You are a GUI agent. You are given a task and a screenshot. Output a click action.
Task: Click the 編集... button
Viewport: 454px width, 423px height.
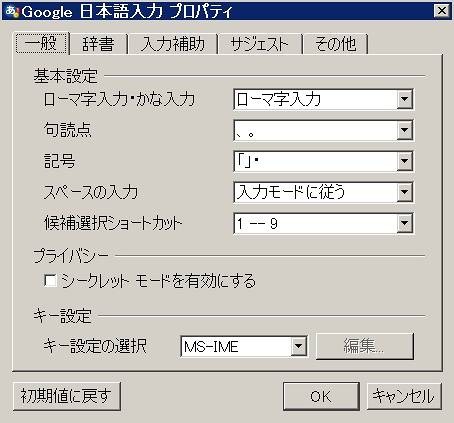coord(364,346)
